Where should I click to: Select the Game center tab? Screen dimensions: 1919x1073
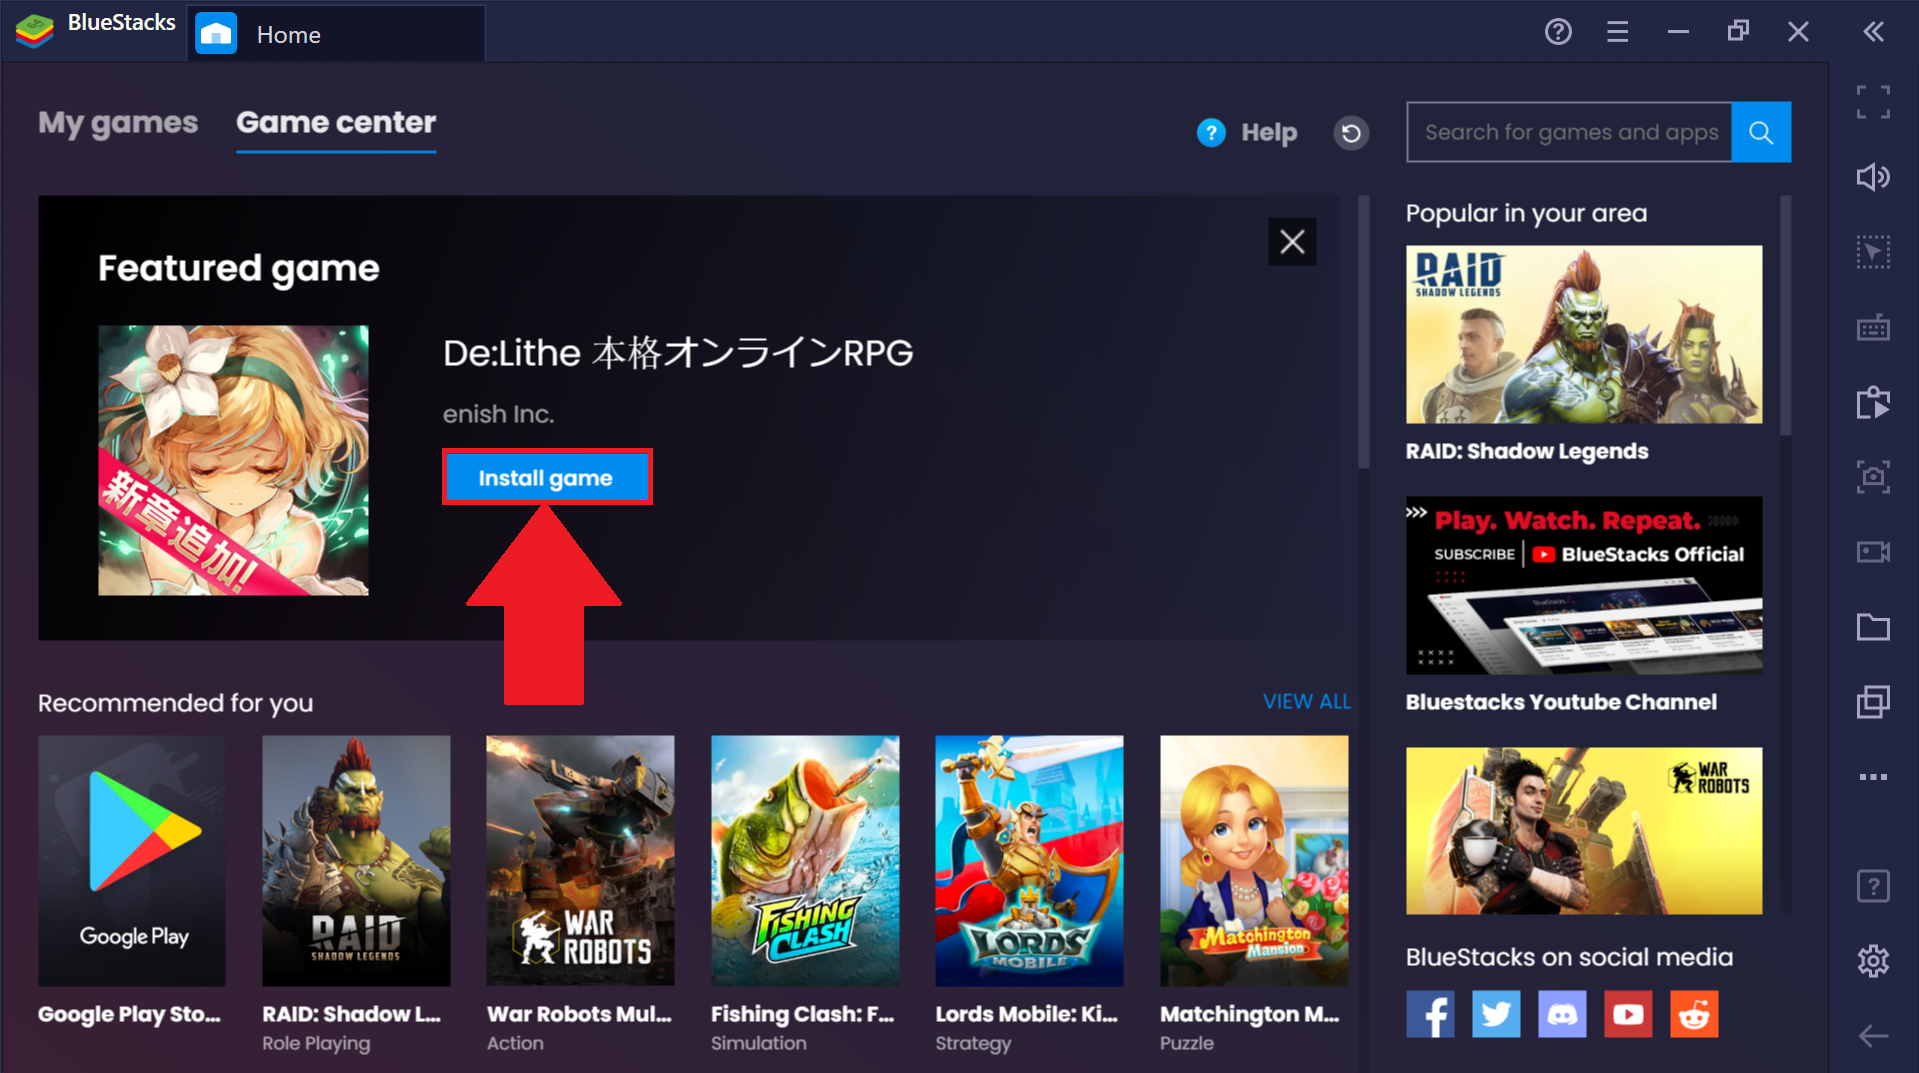coord(336,123)
